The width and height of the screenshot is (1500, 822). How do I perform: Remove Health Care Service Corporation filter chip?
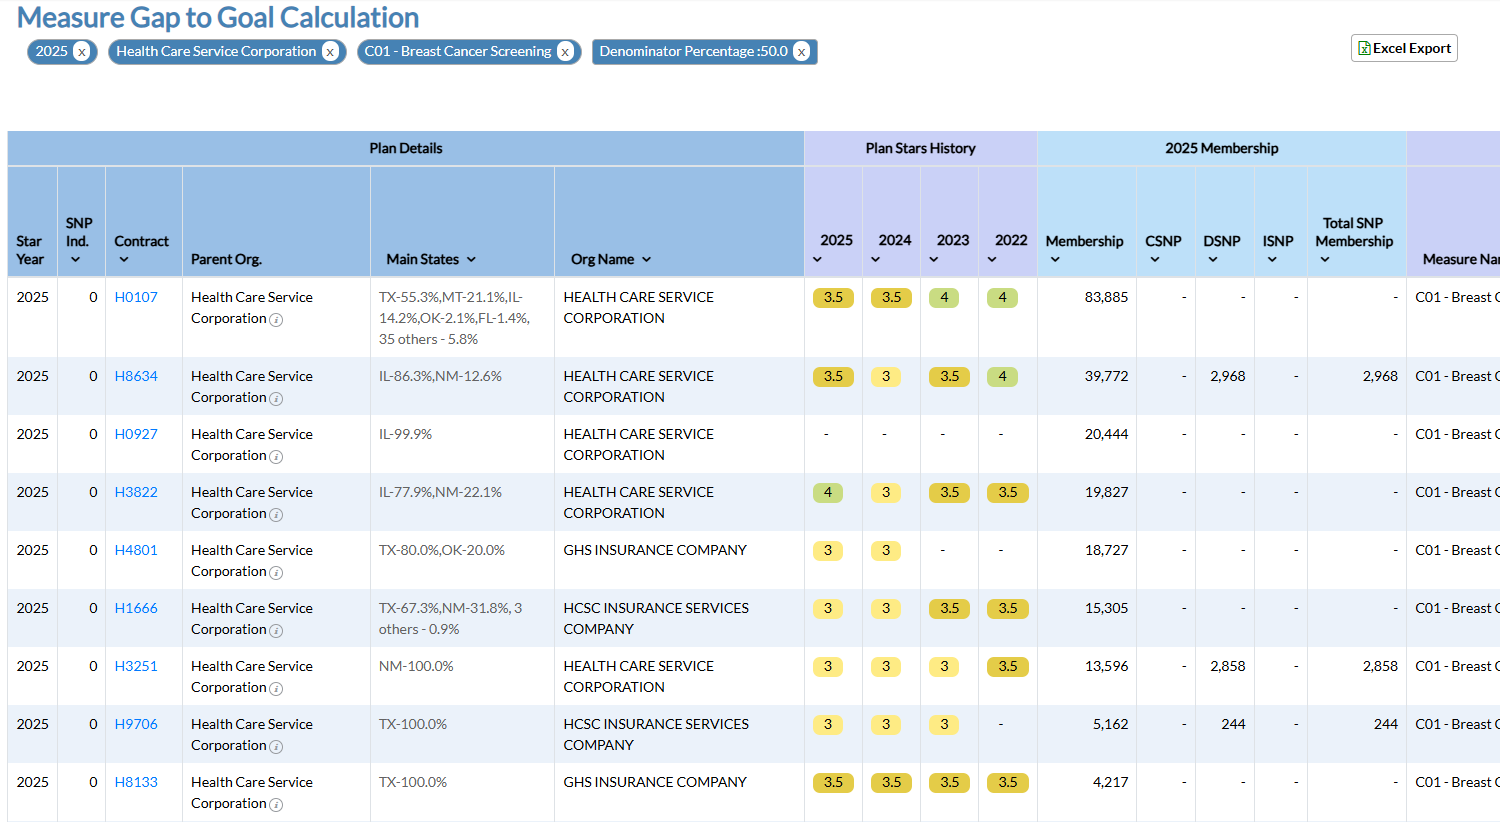(330, 52)
